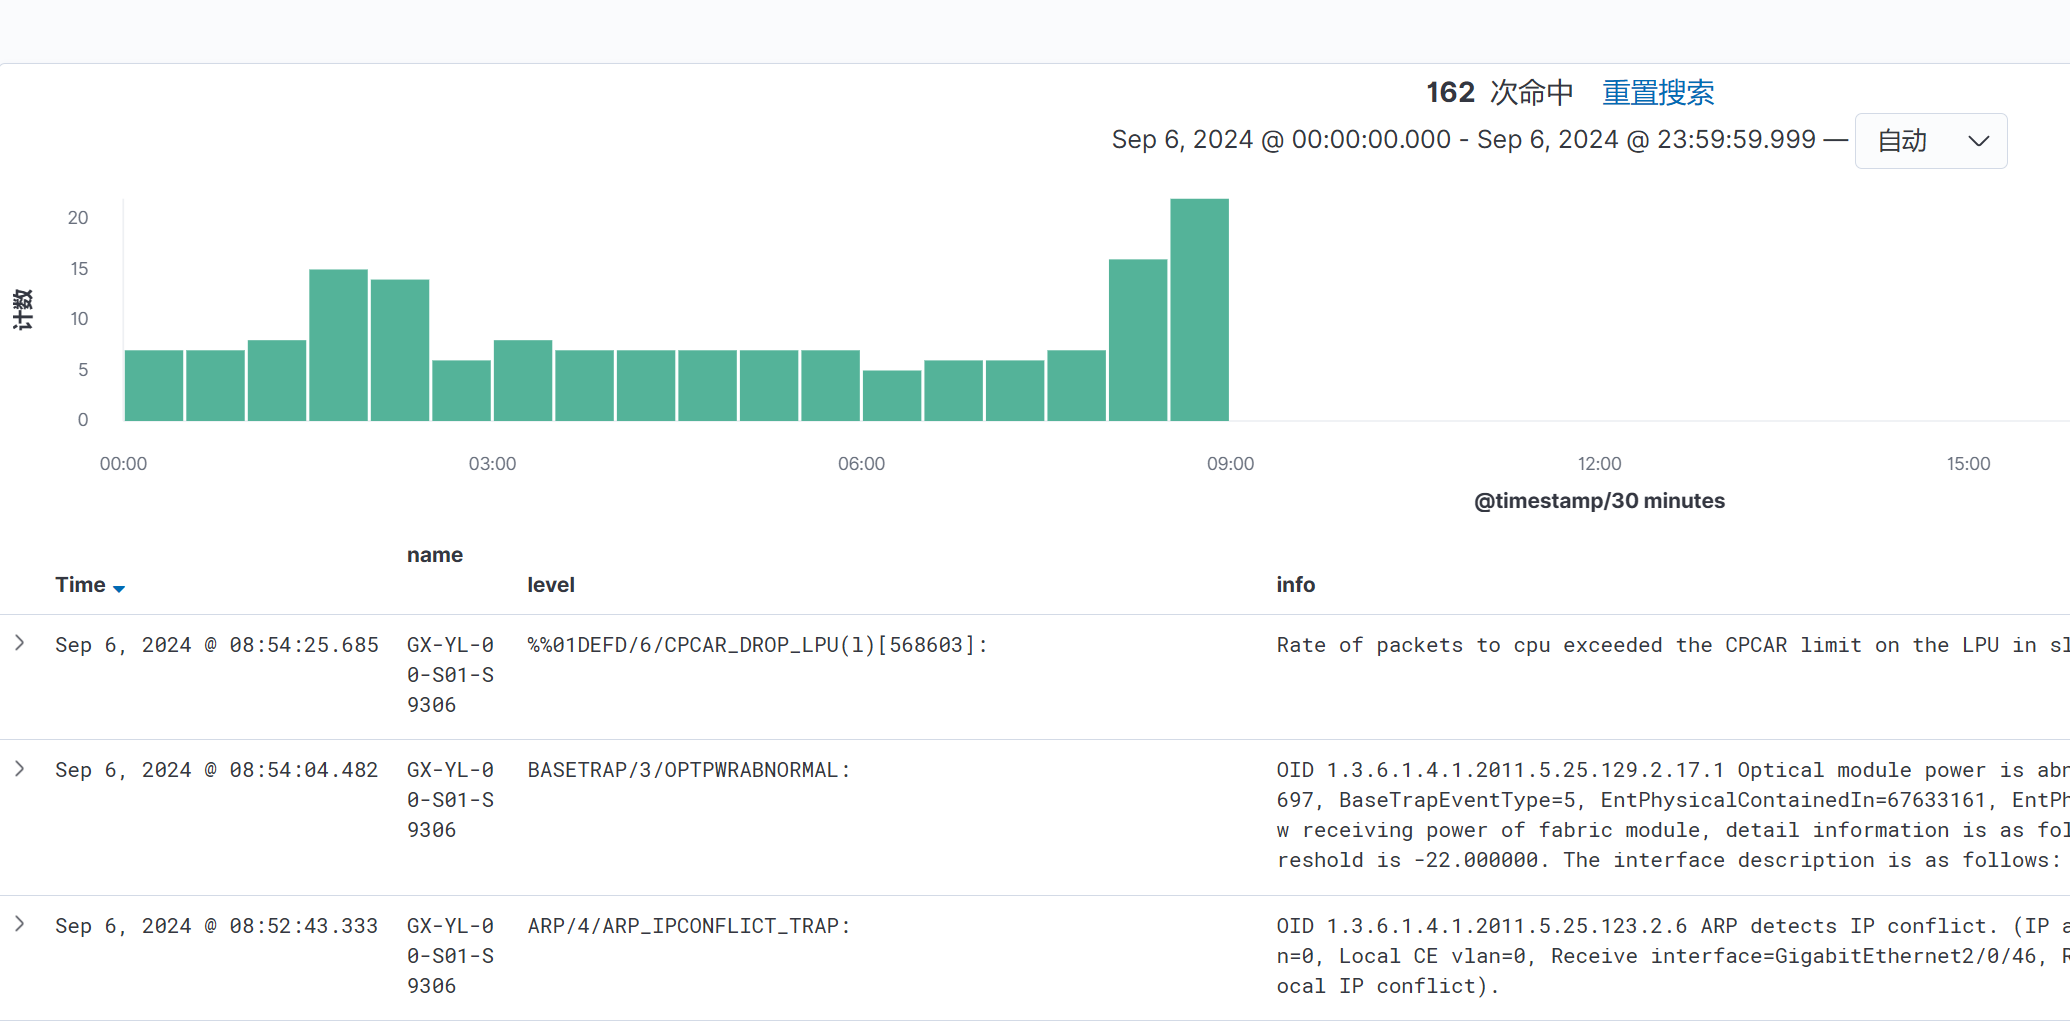Click the ARP/4/ARP_IPCONFLICT_TRAP level cell
Screen dimensions: 2070x1025
coord(689,926)
